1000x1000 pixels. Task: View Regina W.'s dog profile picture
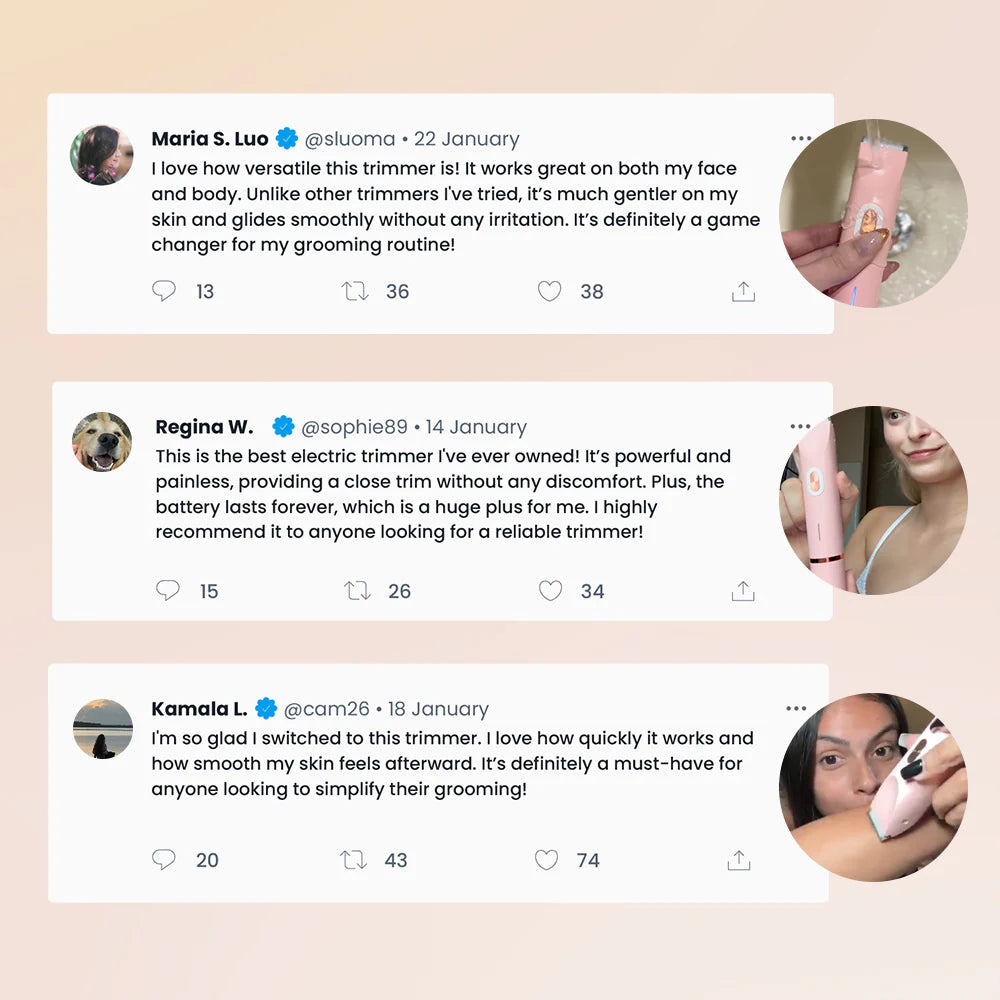coord(102,442)
